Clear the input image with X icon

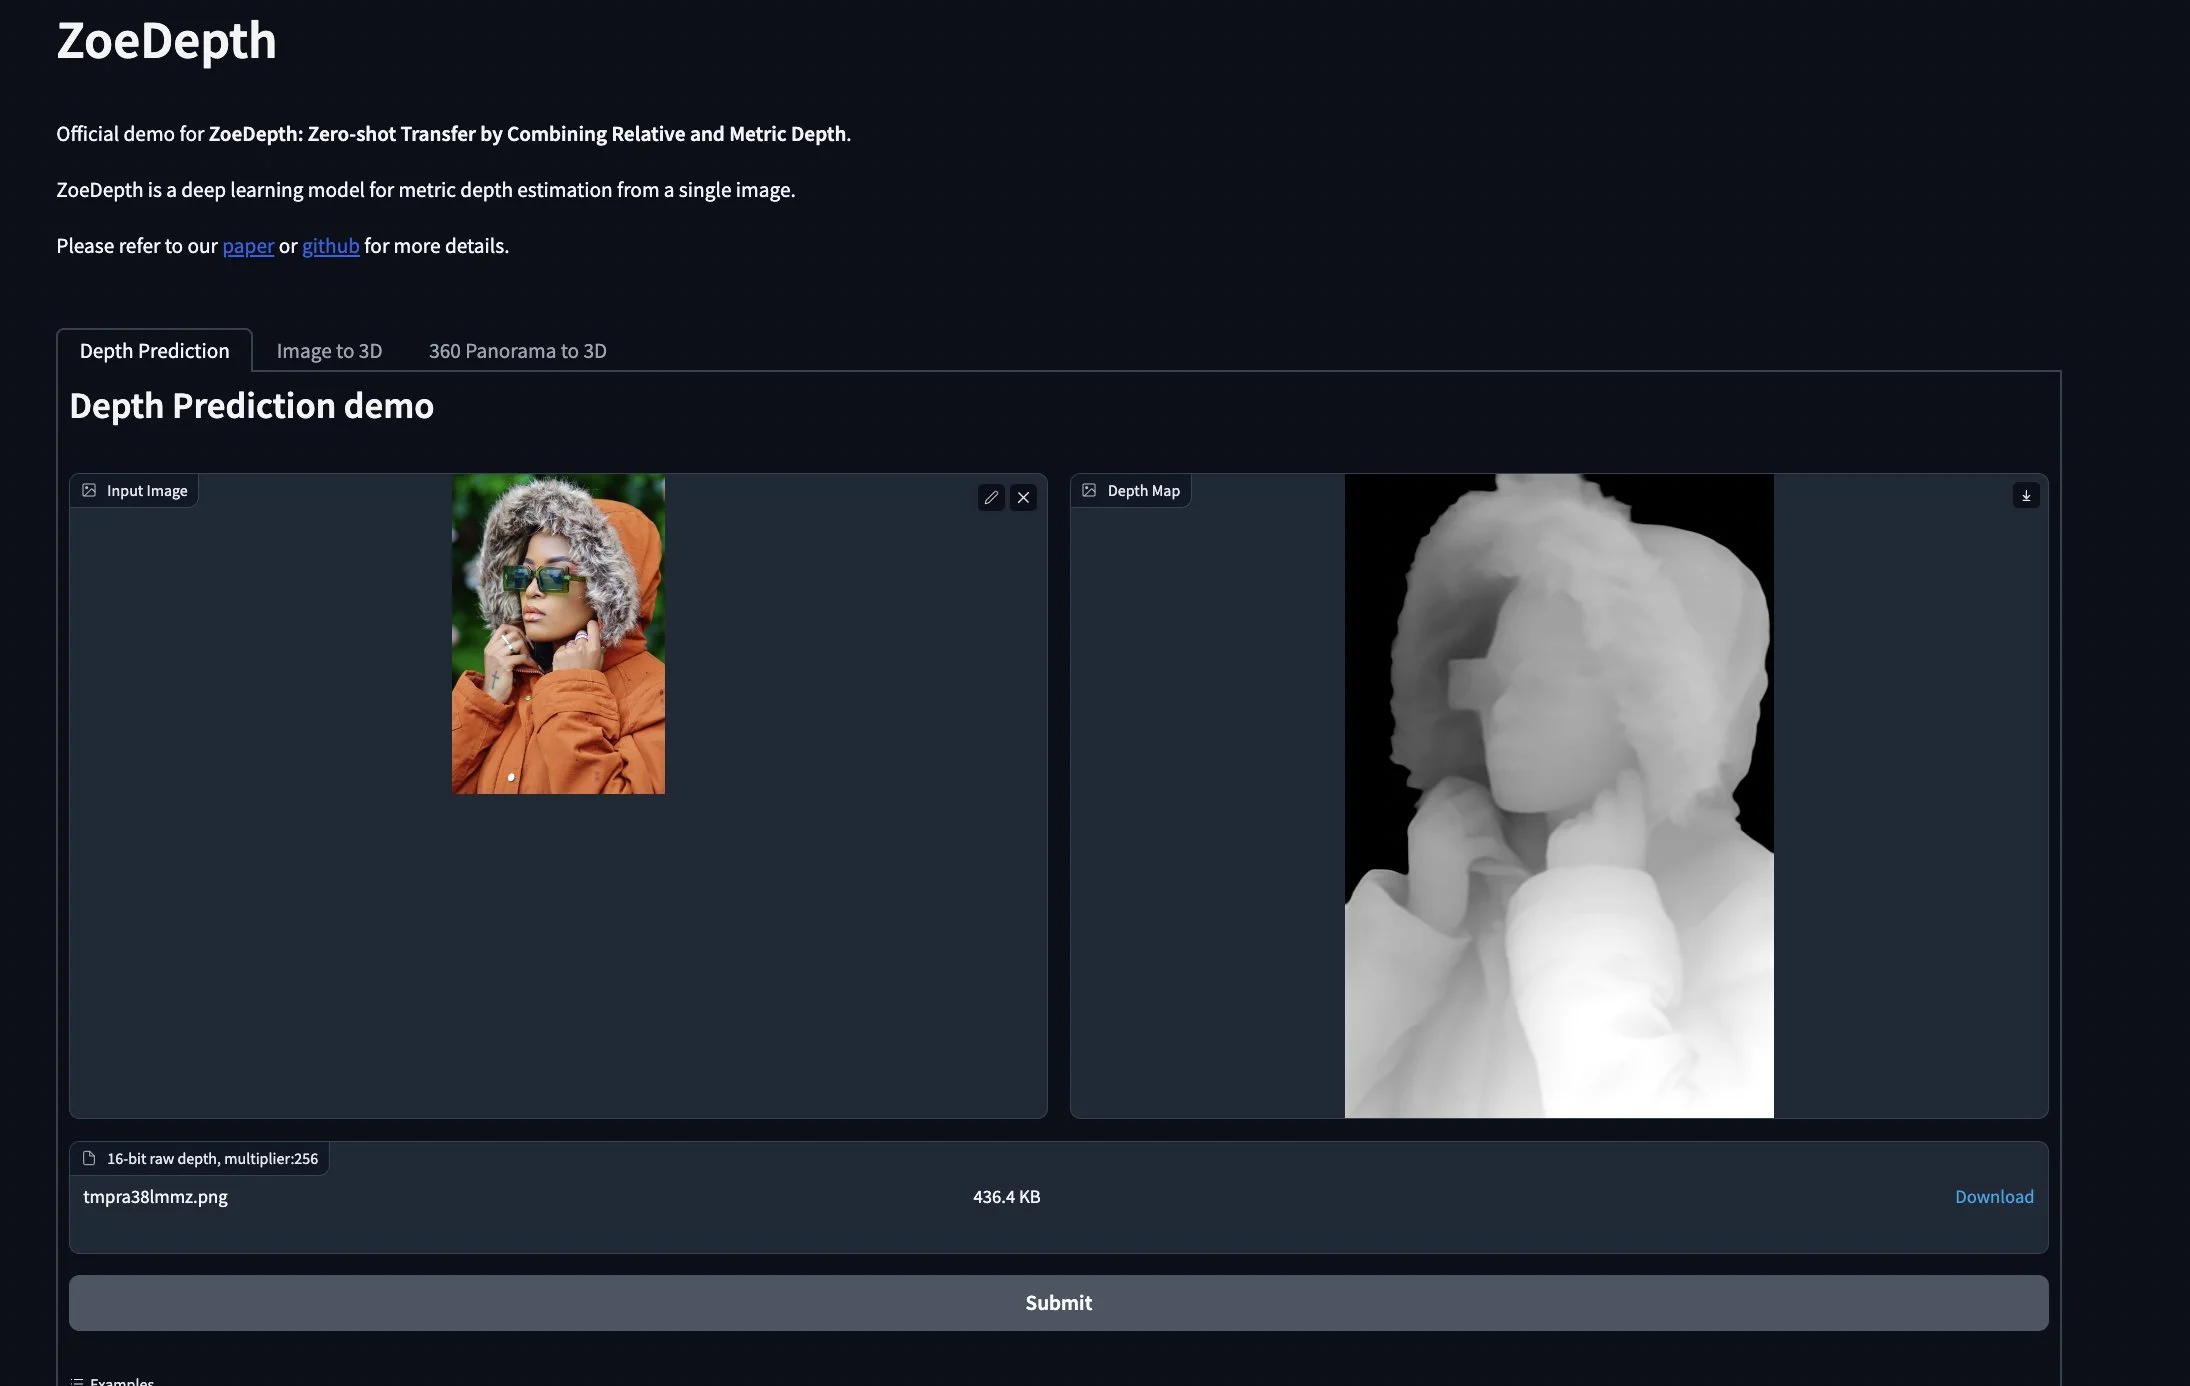[x=1023, y=497]
